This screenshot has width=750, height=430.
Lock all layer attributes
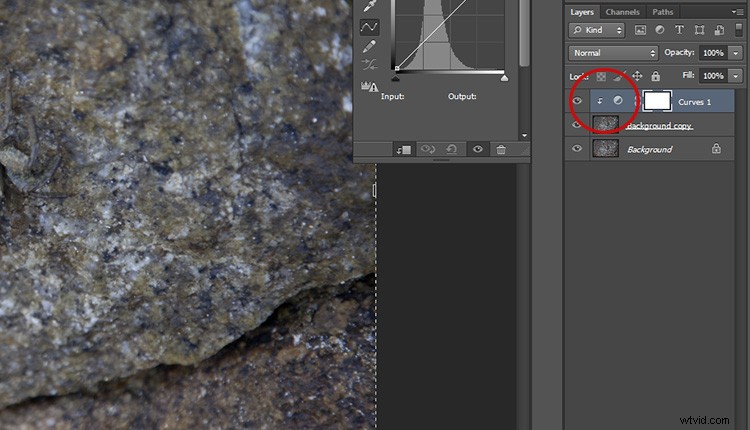click(x=655, y=76)
